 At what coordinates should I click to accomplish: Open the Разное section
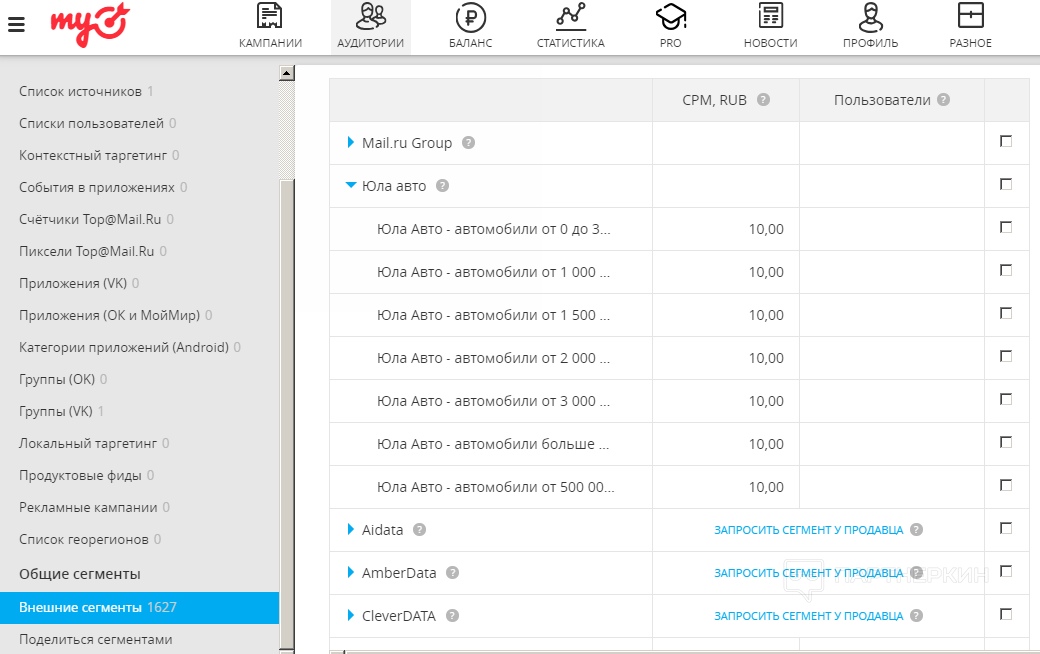pos(970,27)
